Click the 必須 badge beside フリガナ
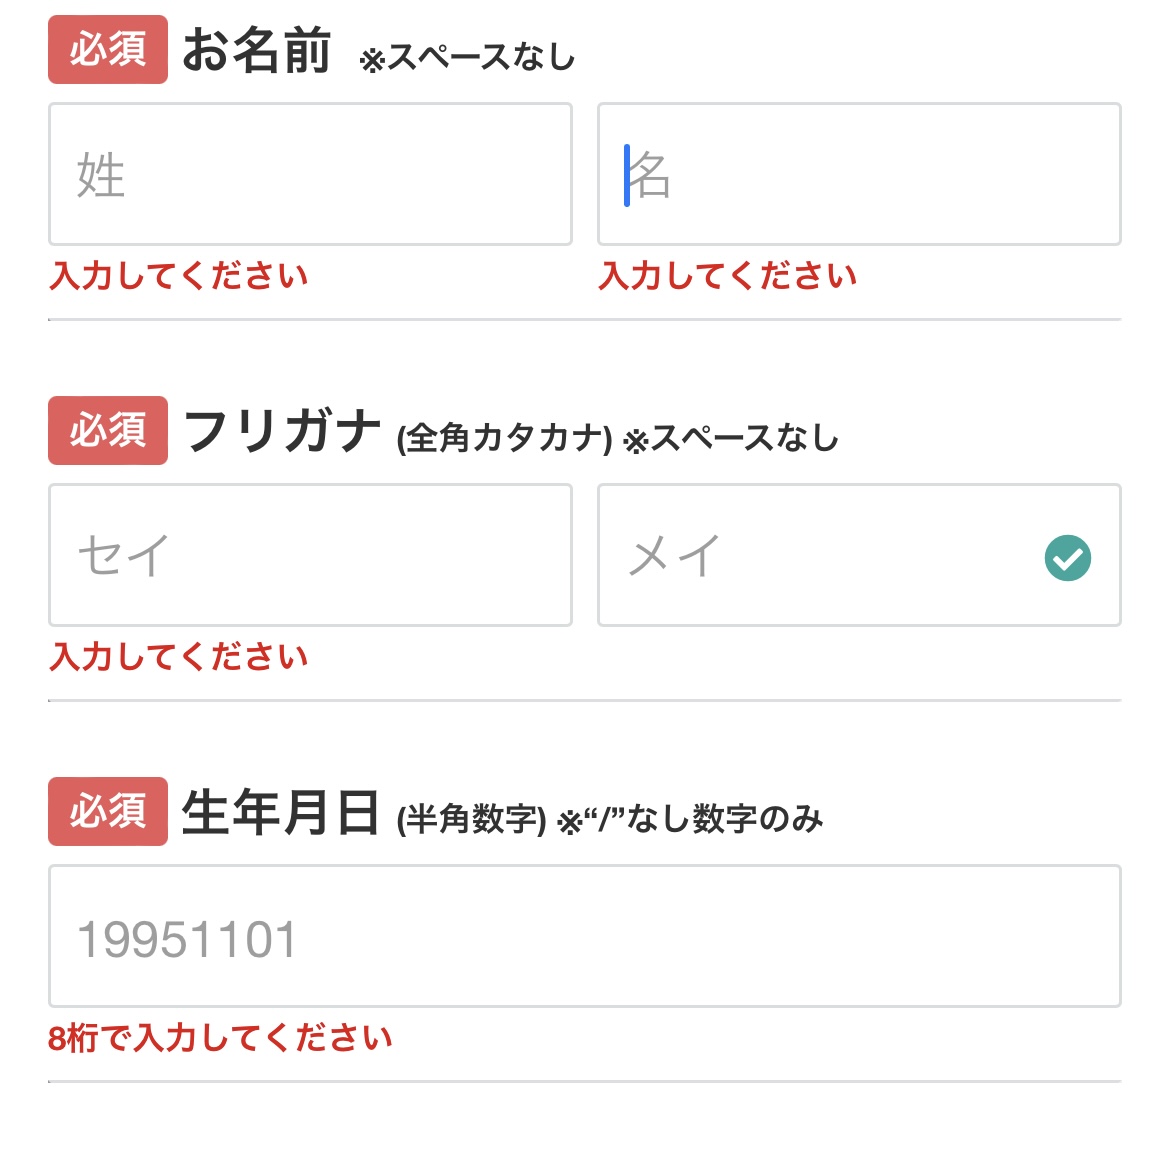 (x=108, y=430)
